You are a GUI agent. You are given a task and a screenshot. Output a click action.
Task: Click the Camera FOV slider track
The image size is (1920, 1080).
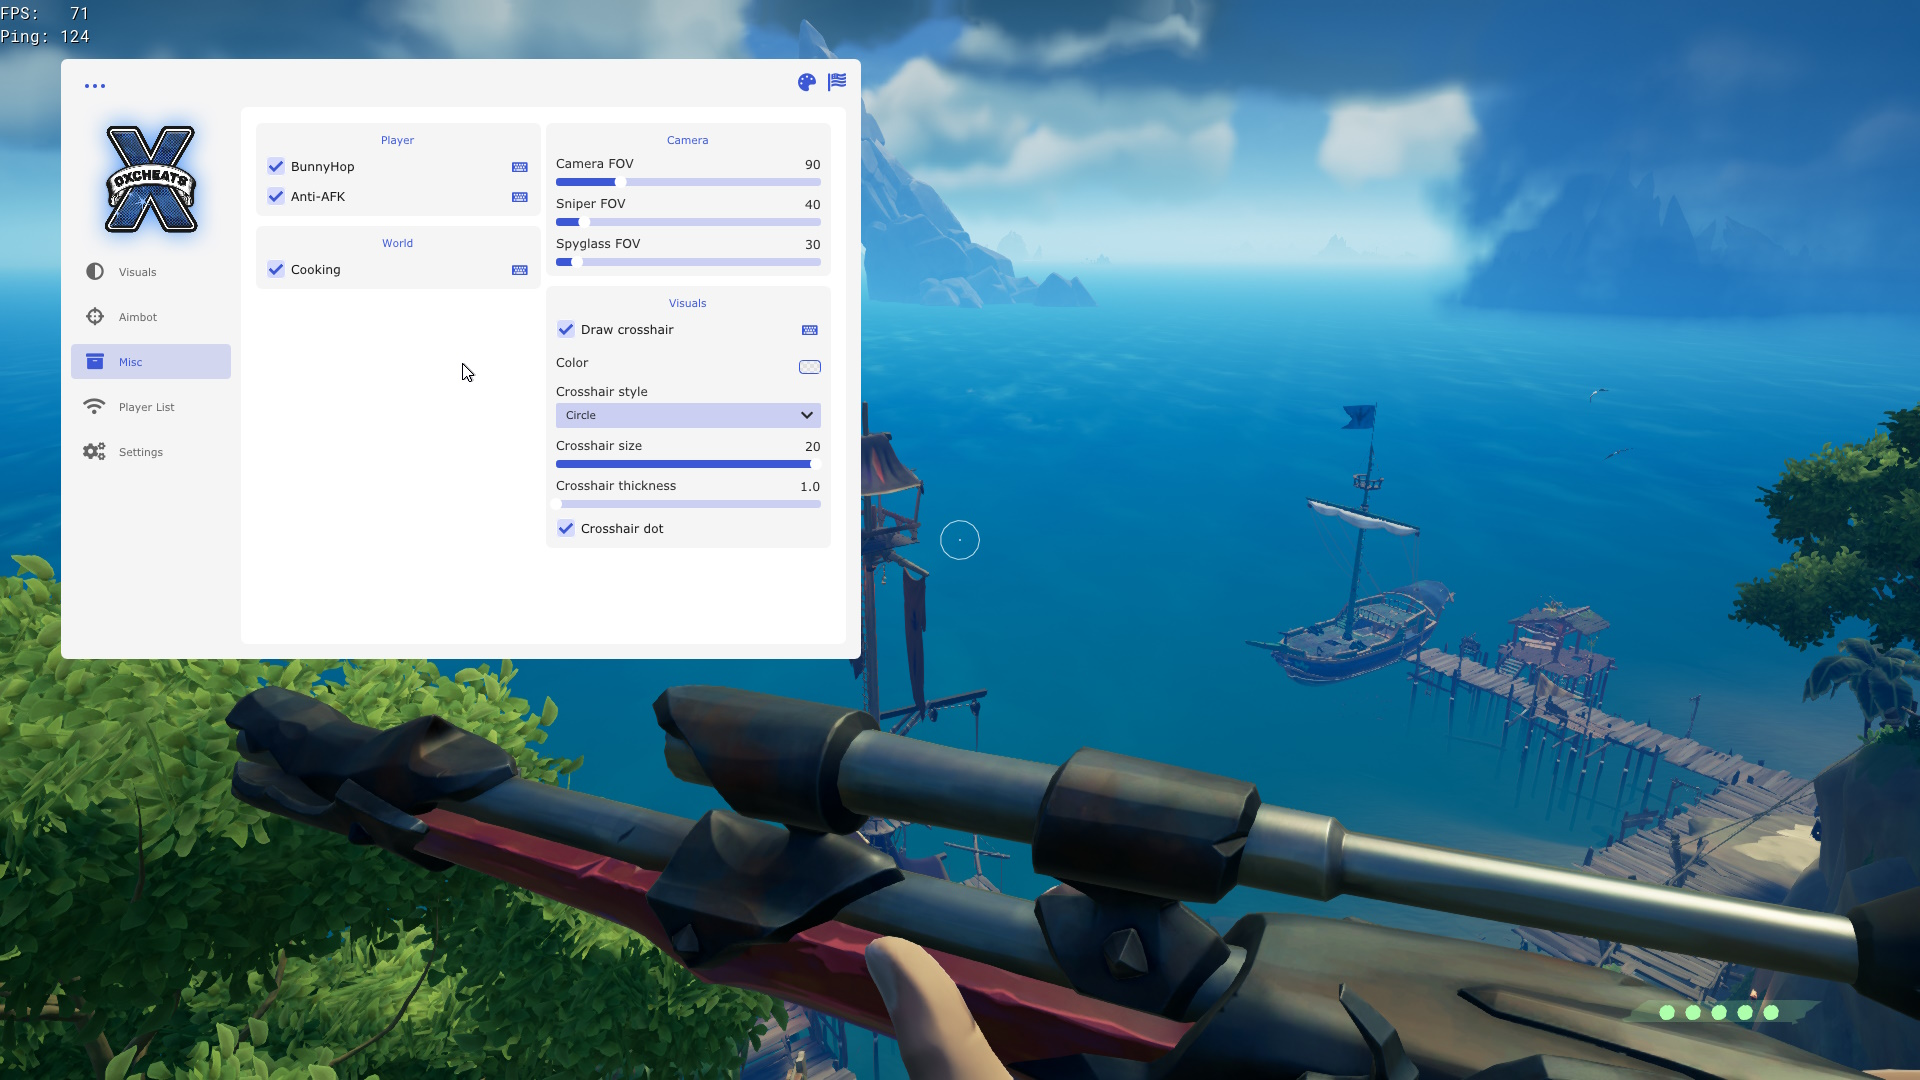688,183
